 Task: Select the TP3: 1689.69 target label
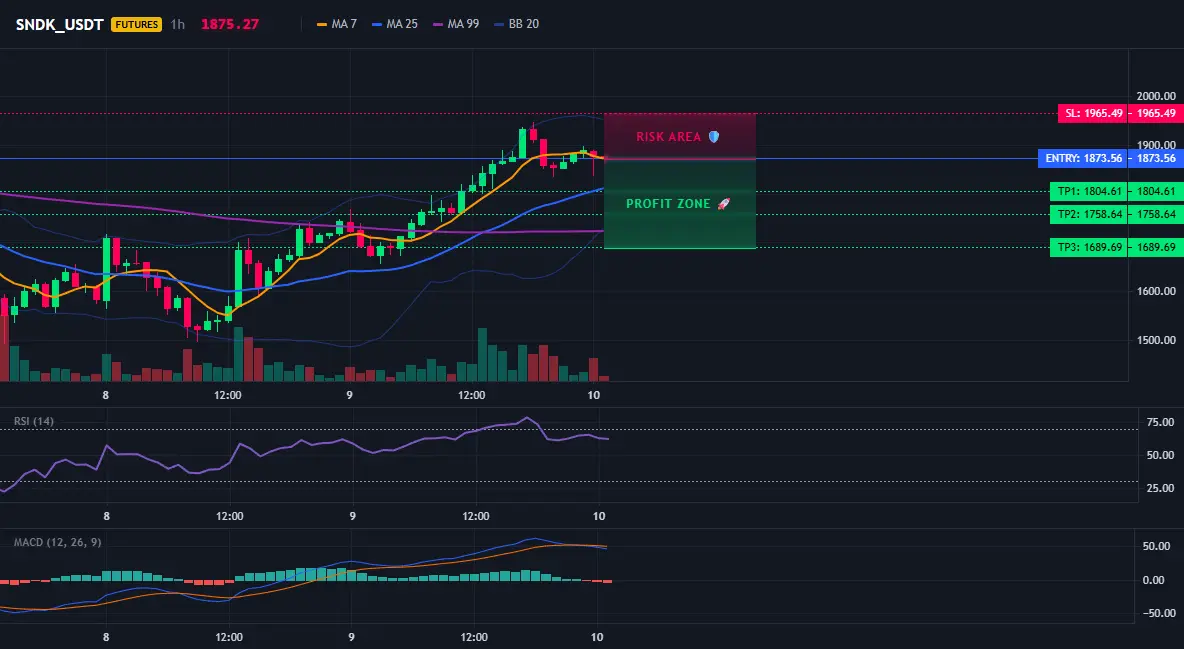pos(1089,247)
